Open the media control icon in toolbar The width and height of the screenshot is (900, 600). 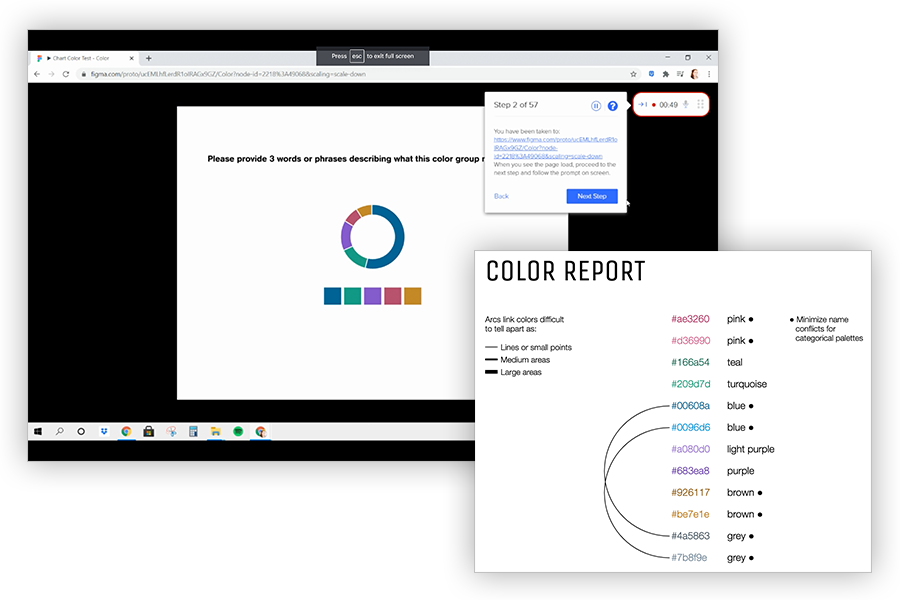click(680, 74)
